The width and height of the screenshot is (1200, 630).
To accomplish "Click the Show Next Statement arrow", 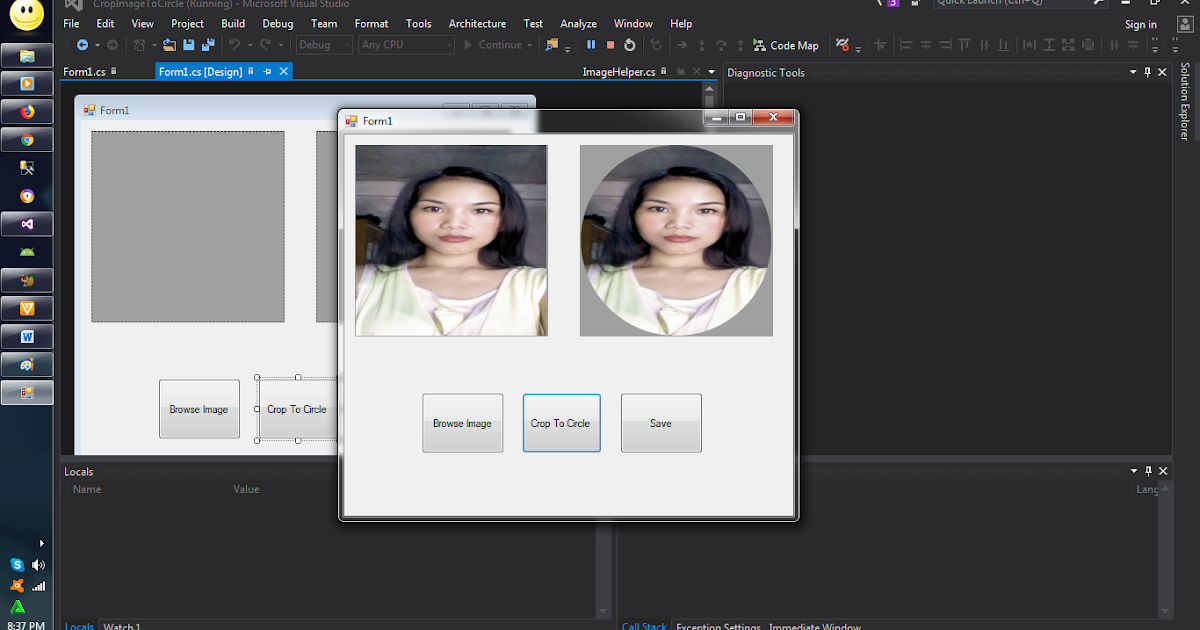I will pos(681,45).
